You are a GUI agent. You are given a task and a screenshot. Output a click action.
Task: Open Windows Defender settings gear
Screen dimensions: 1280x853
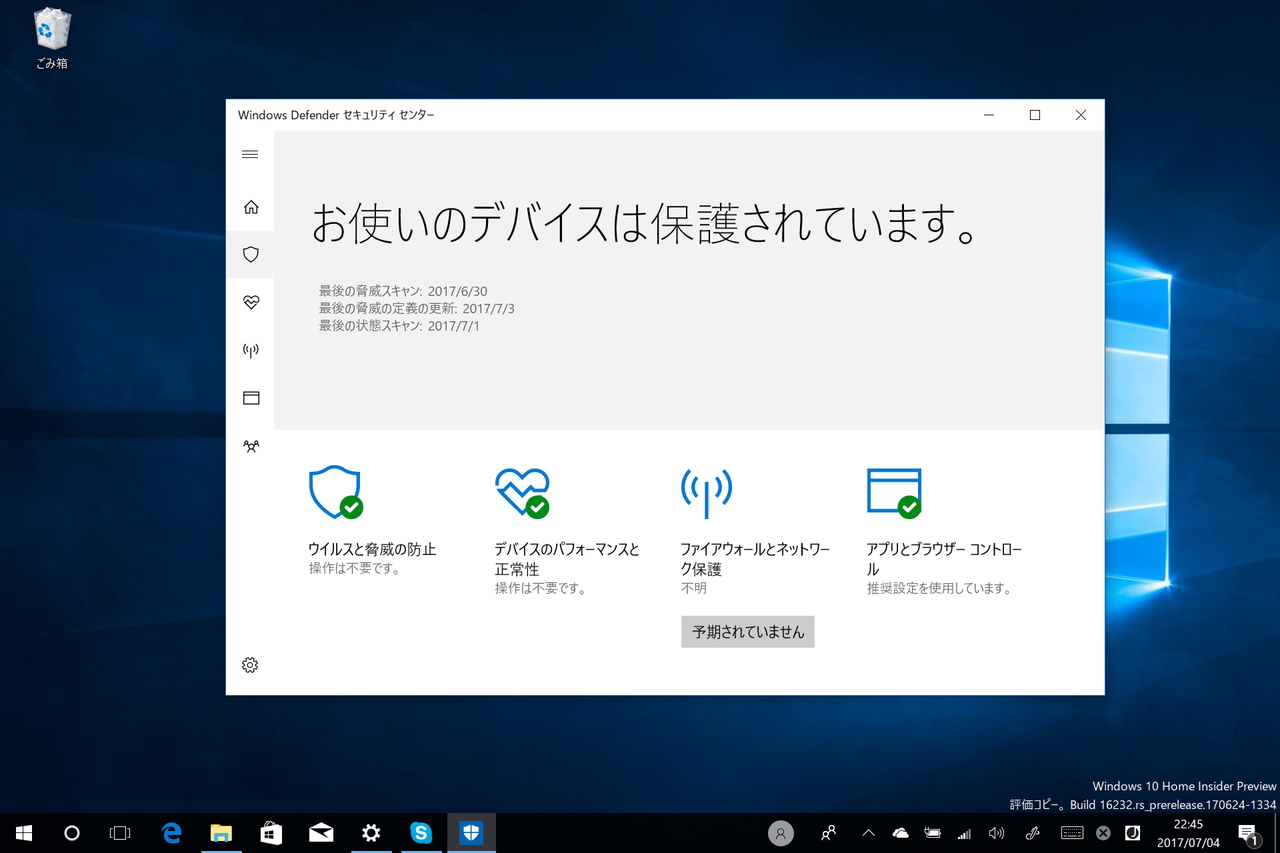click(x=250, y=664)
